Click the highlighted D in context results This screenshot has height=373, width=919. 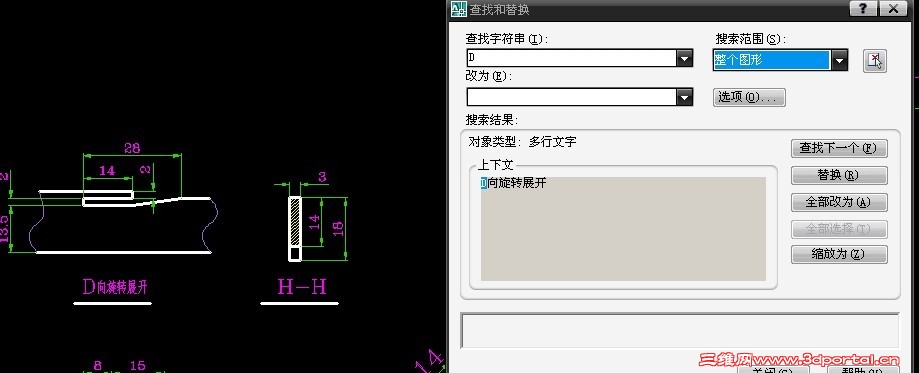click(484, 184)
